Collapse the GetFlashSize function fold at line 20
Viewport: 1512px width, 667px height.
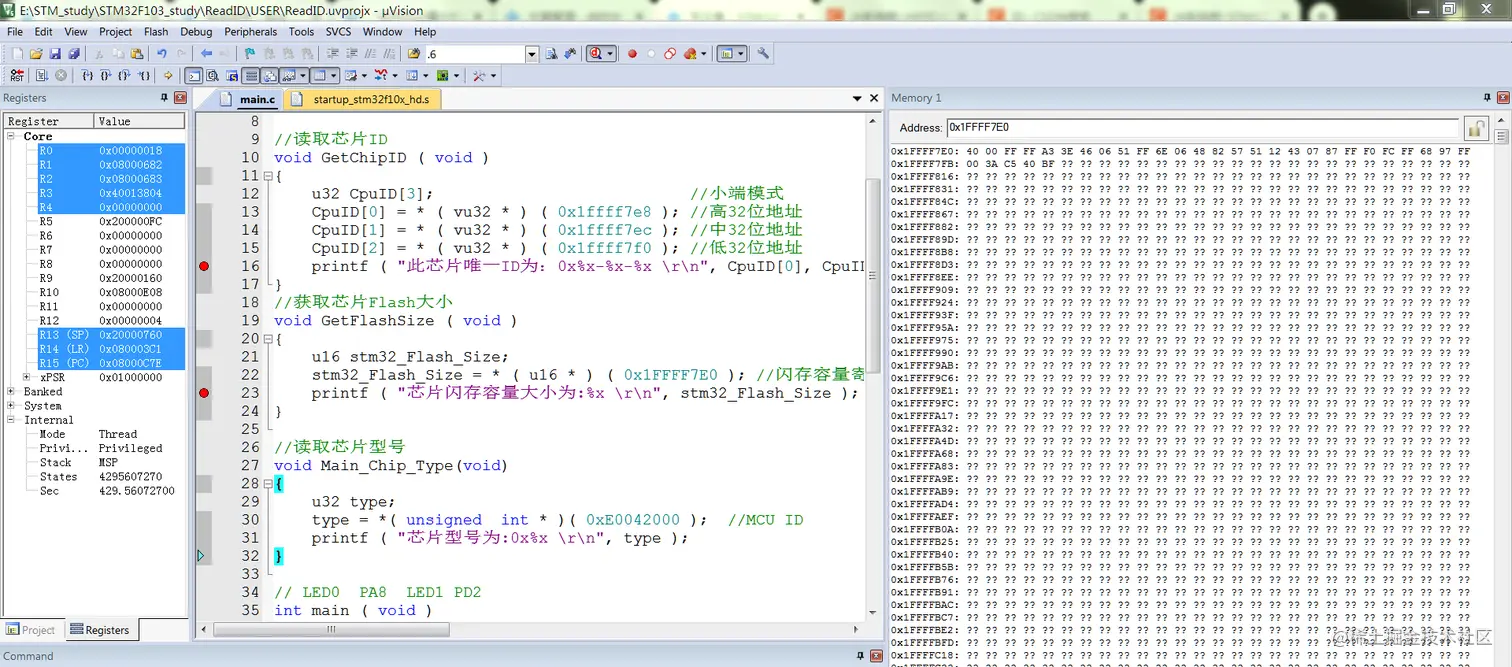(x=269, y=339)
